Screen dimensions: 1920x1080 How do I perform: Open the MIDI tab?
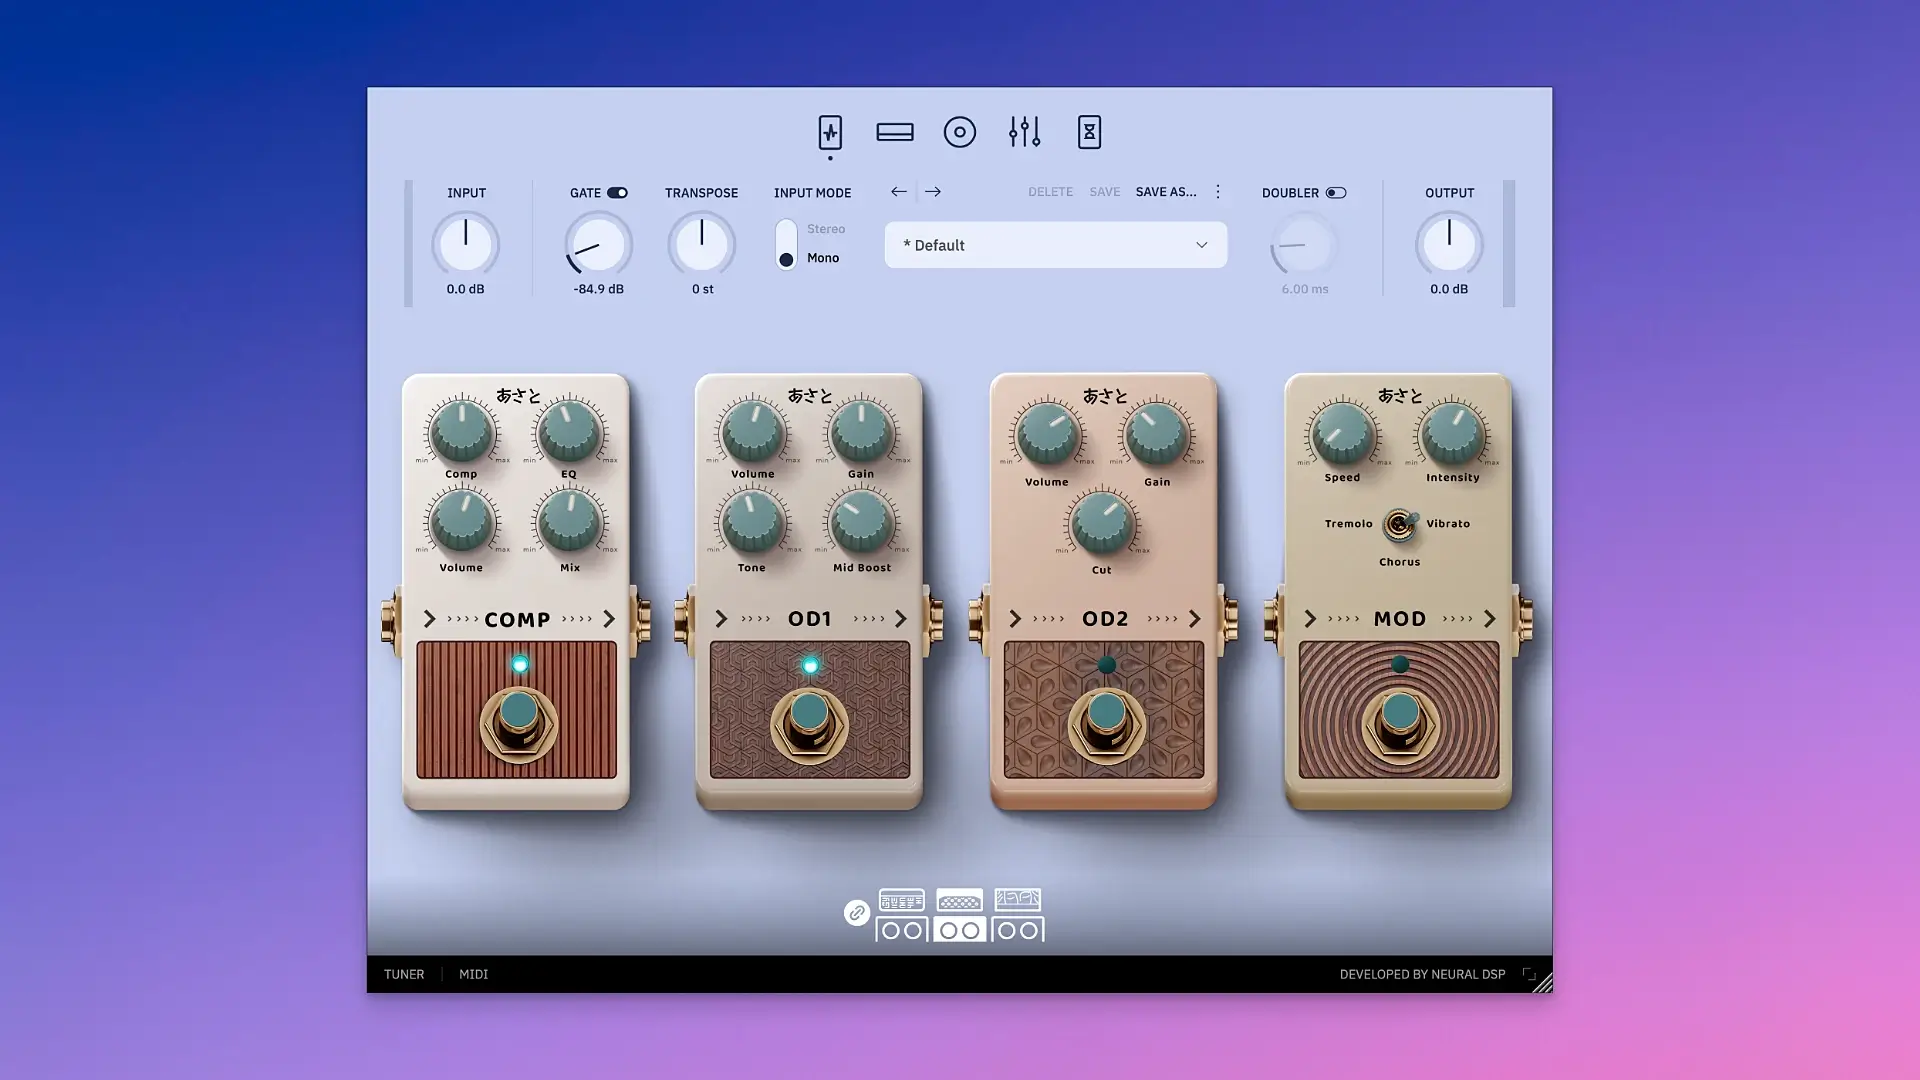[474, 974]
